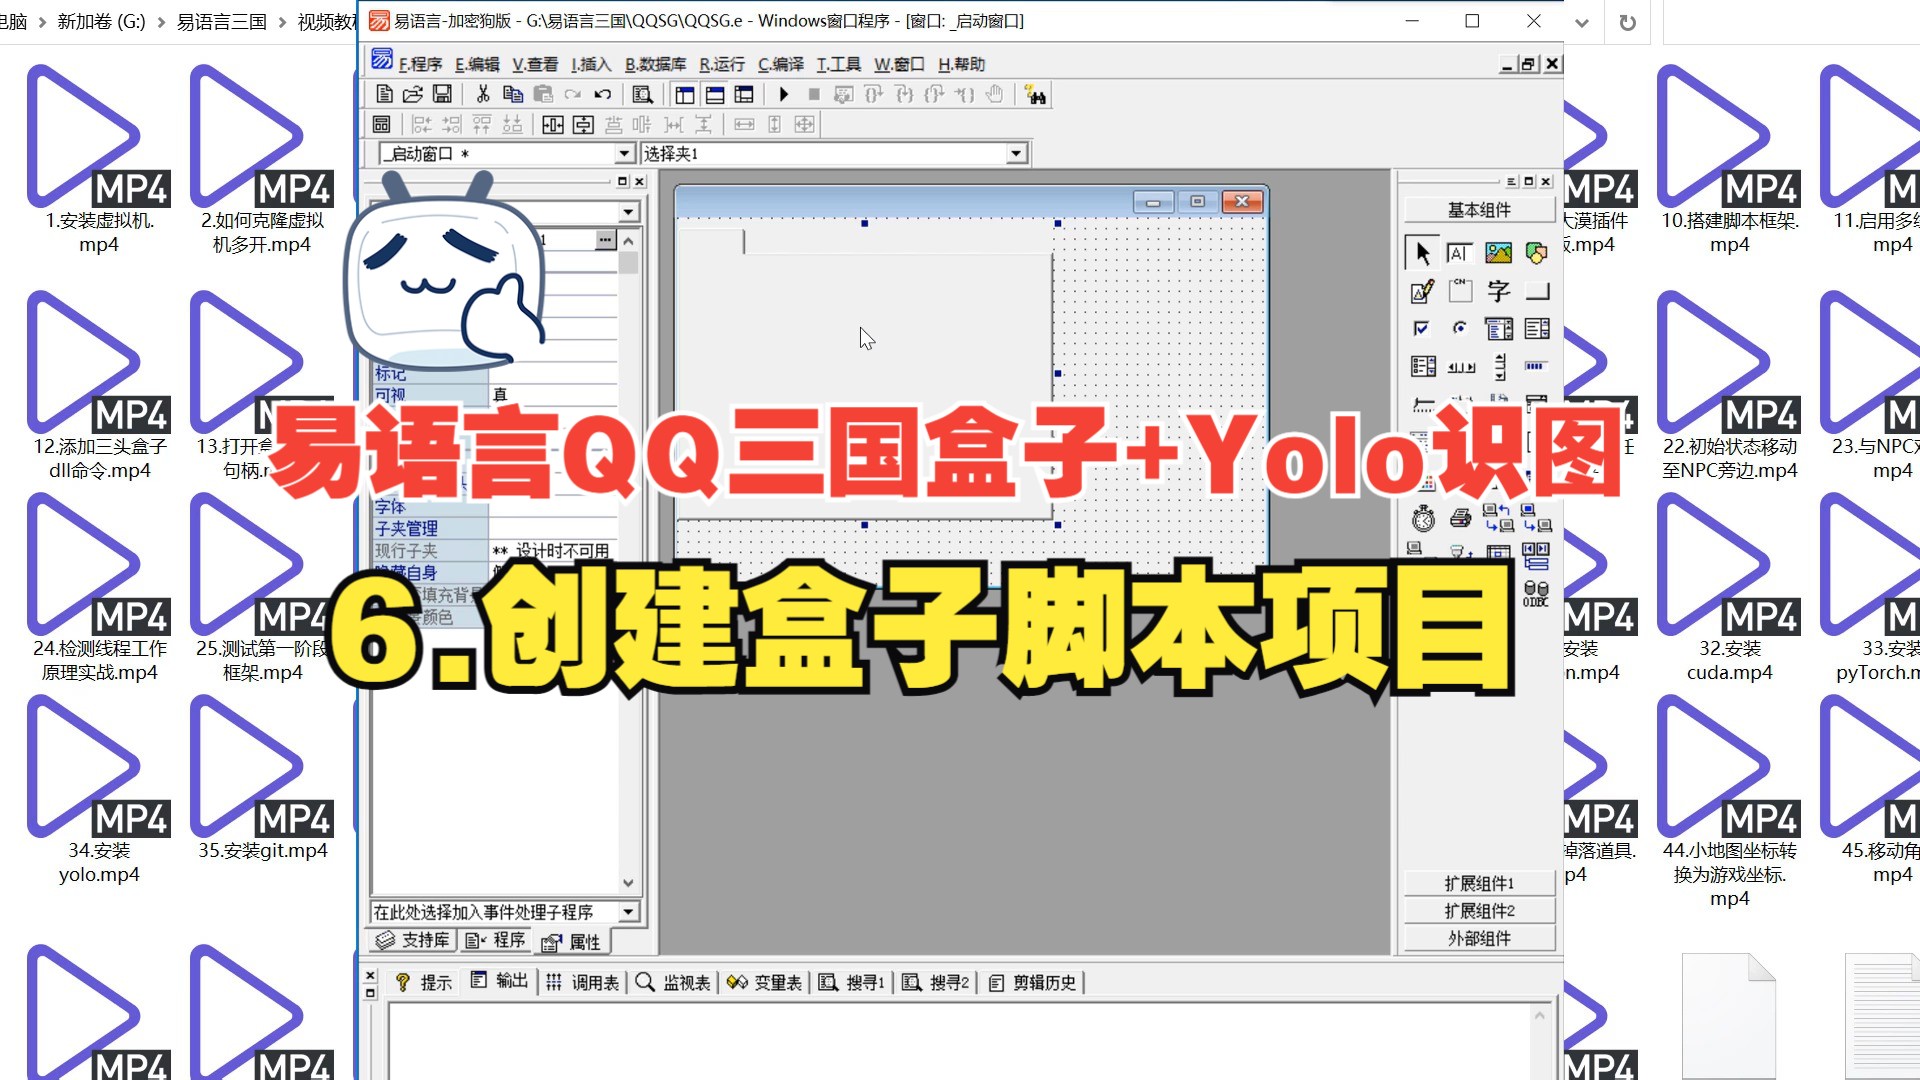Screen dimensions: 1920x1080
Task: Select 35.安装git.mp4 in Explorer
Action: (x=262, y=778)
